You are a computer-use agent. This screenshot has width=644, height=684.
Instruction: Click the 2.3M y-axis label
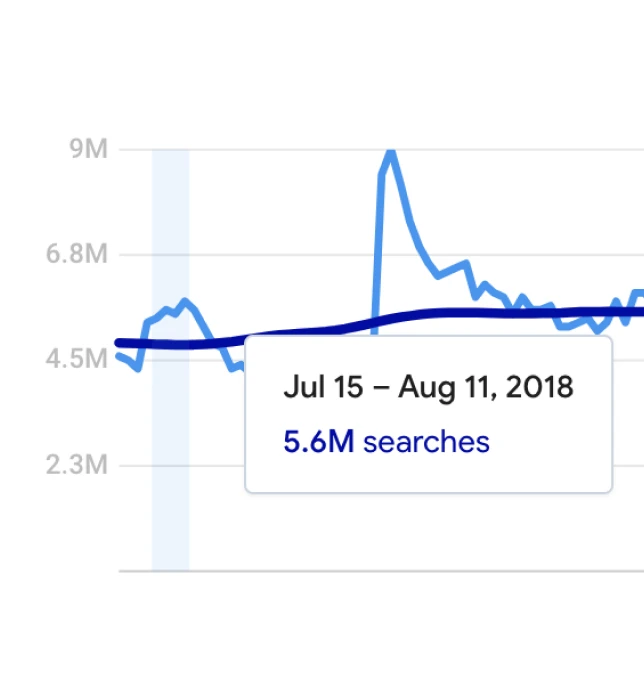(x=76, y=465)
